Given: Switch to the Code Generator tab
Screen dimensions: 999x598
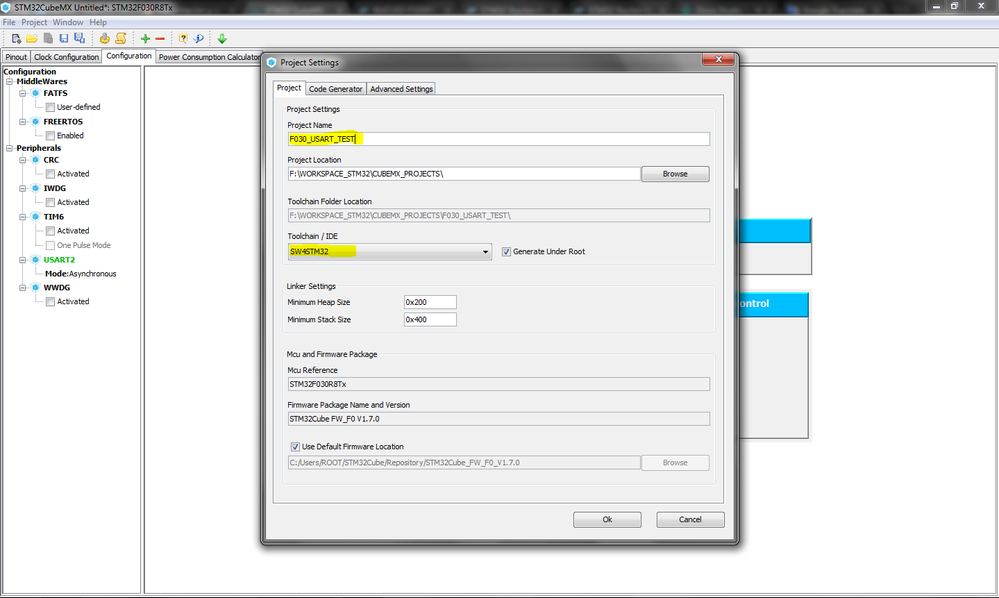Looking at the screenshot, I should (x=336, y=89).
